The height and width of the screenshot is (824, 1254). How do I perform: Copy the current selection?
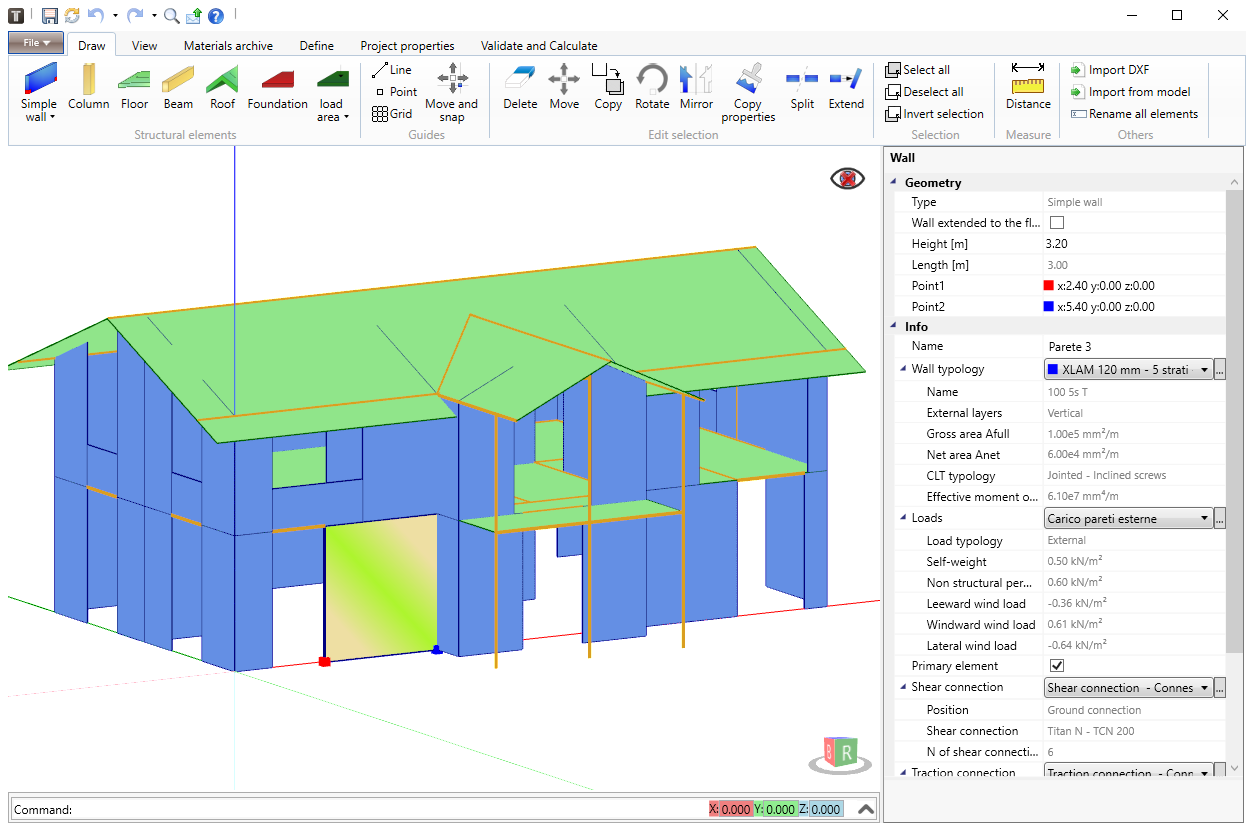[x=608, y=87]
